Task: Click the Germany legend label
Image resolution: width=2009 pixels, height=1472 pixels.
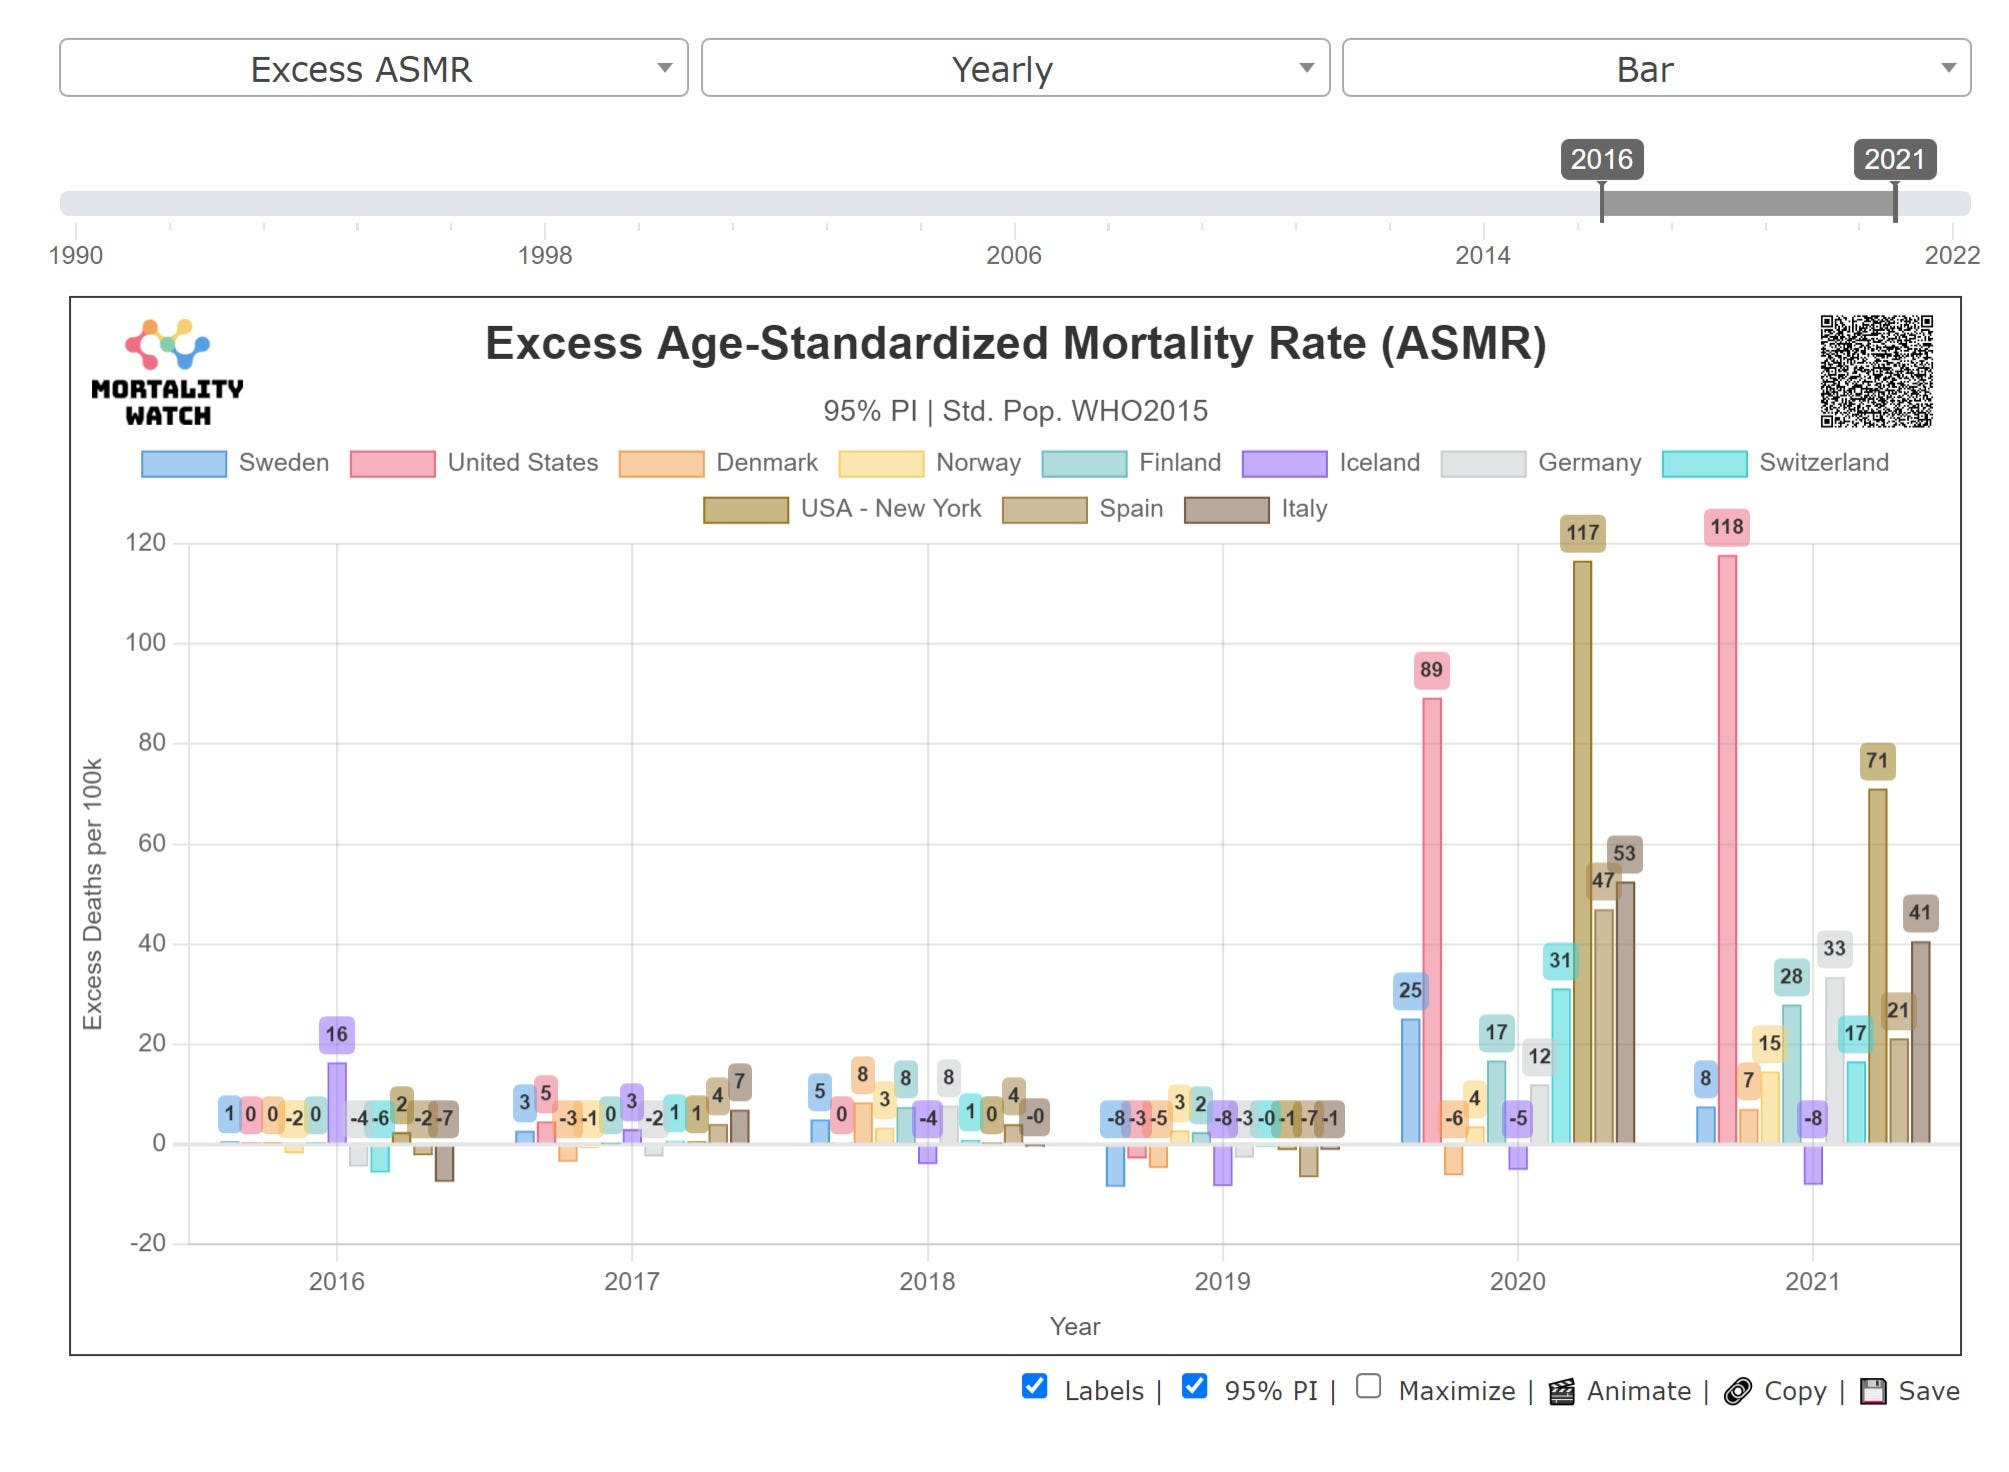Action: 1589,463
